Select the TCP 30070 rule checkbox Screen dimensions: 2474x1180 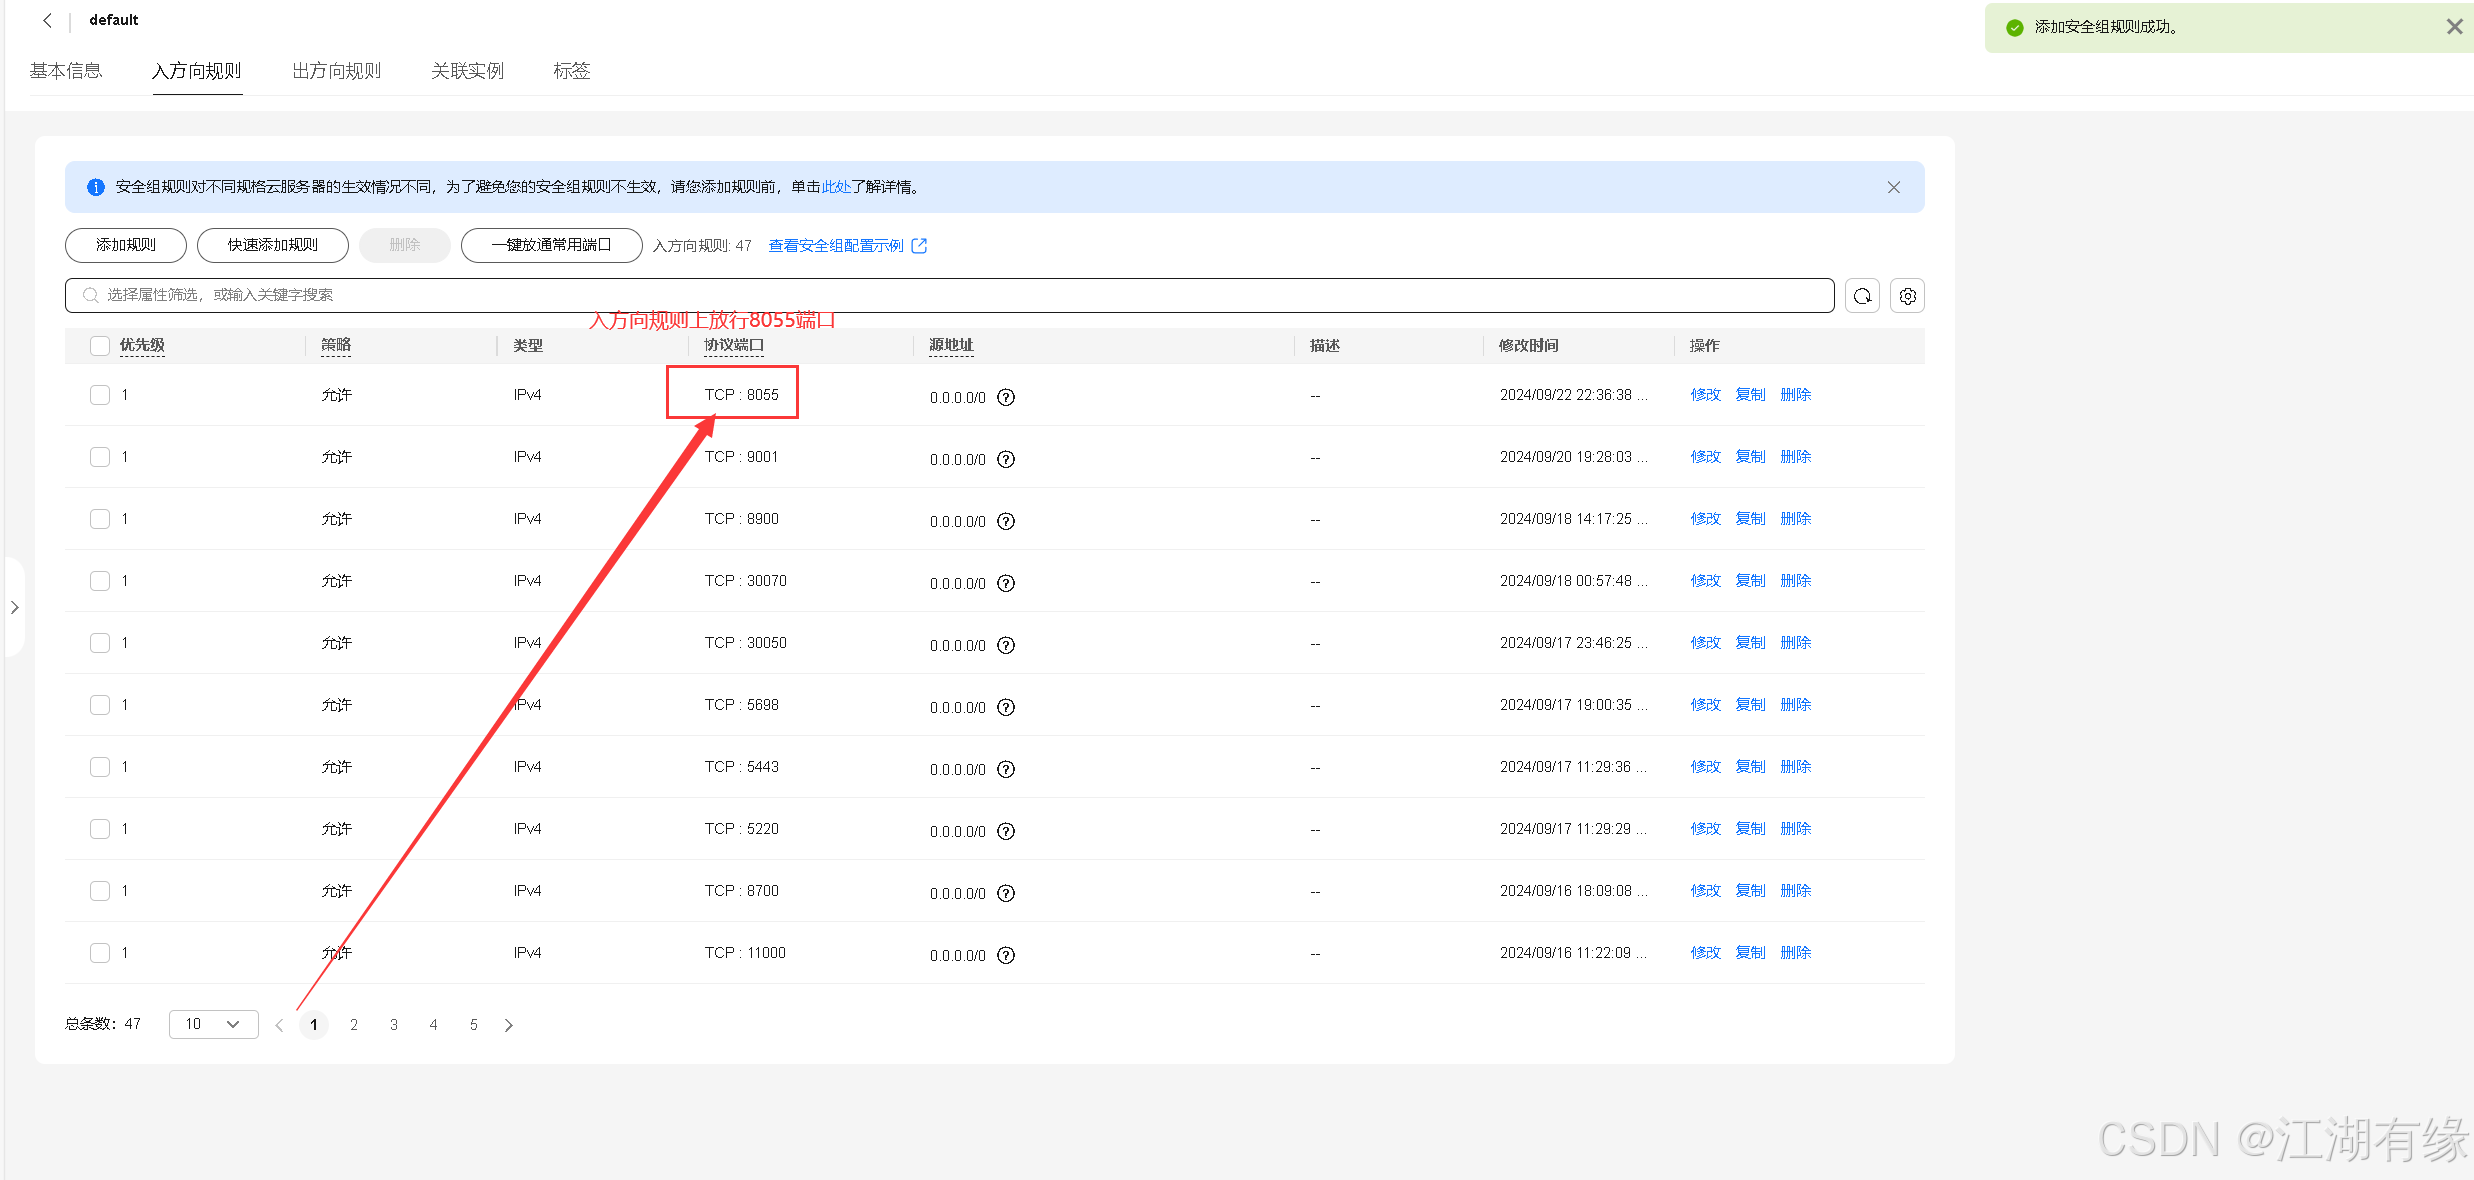[100, 581]
